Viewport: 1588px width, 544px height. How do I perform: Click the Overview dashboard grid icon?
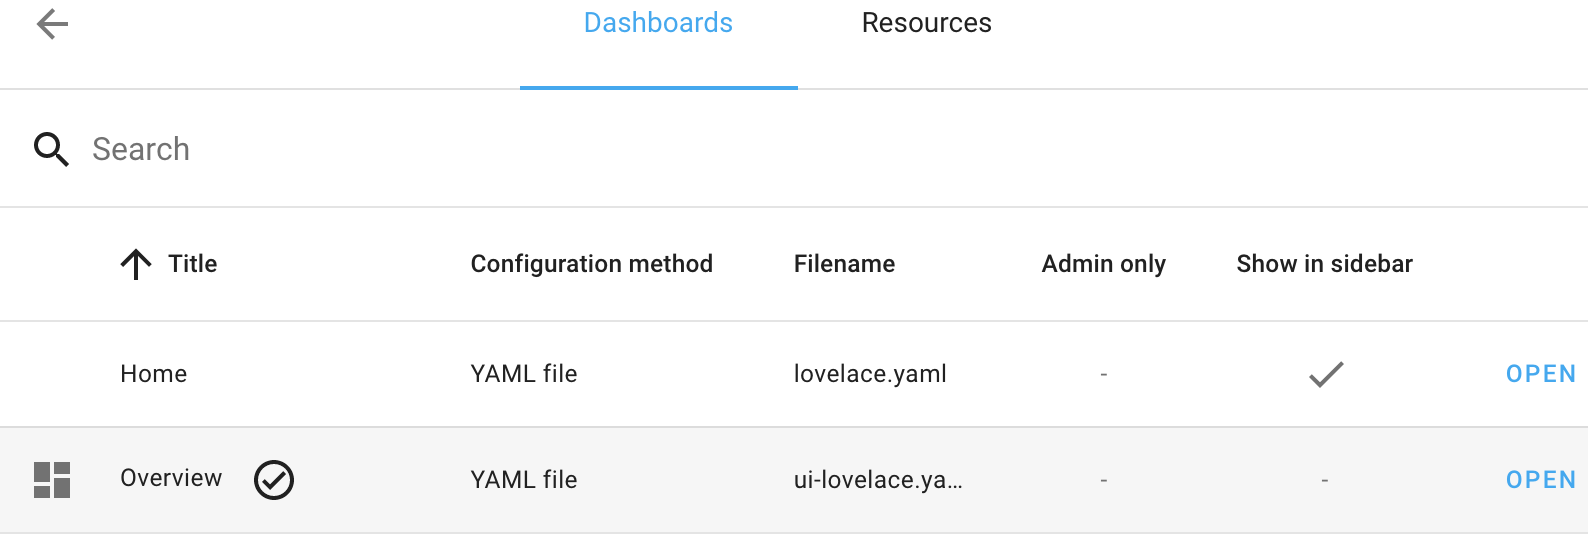click(52, 480)
